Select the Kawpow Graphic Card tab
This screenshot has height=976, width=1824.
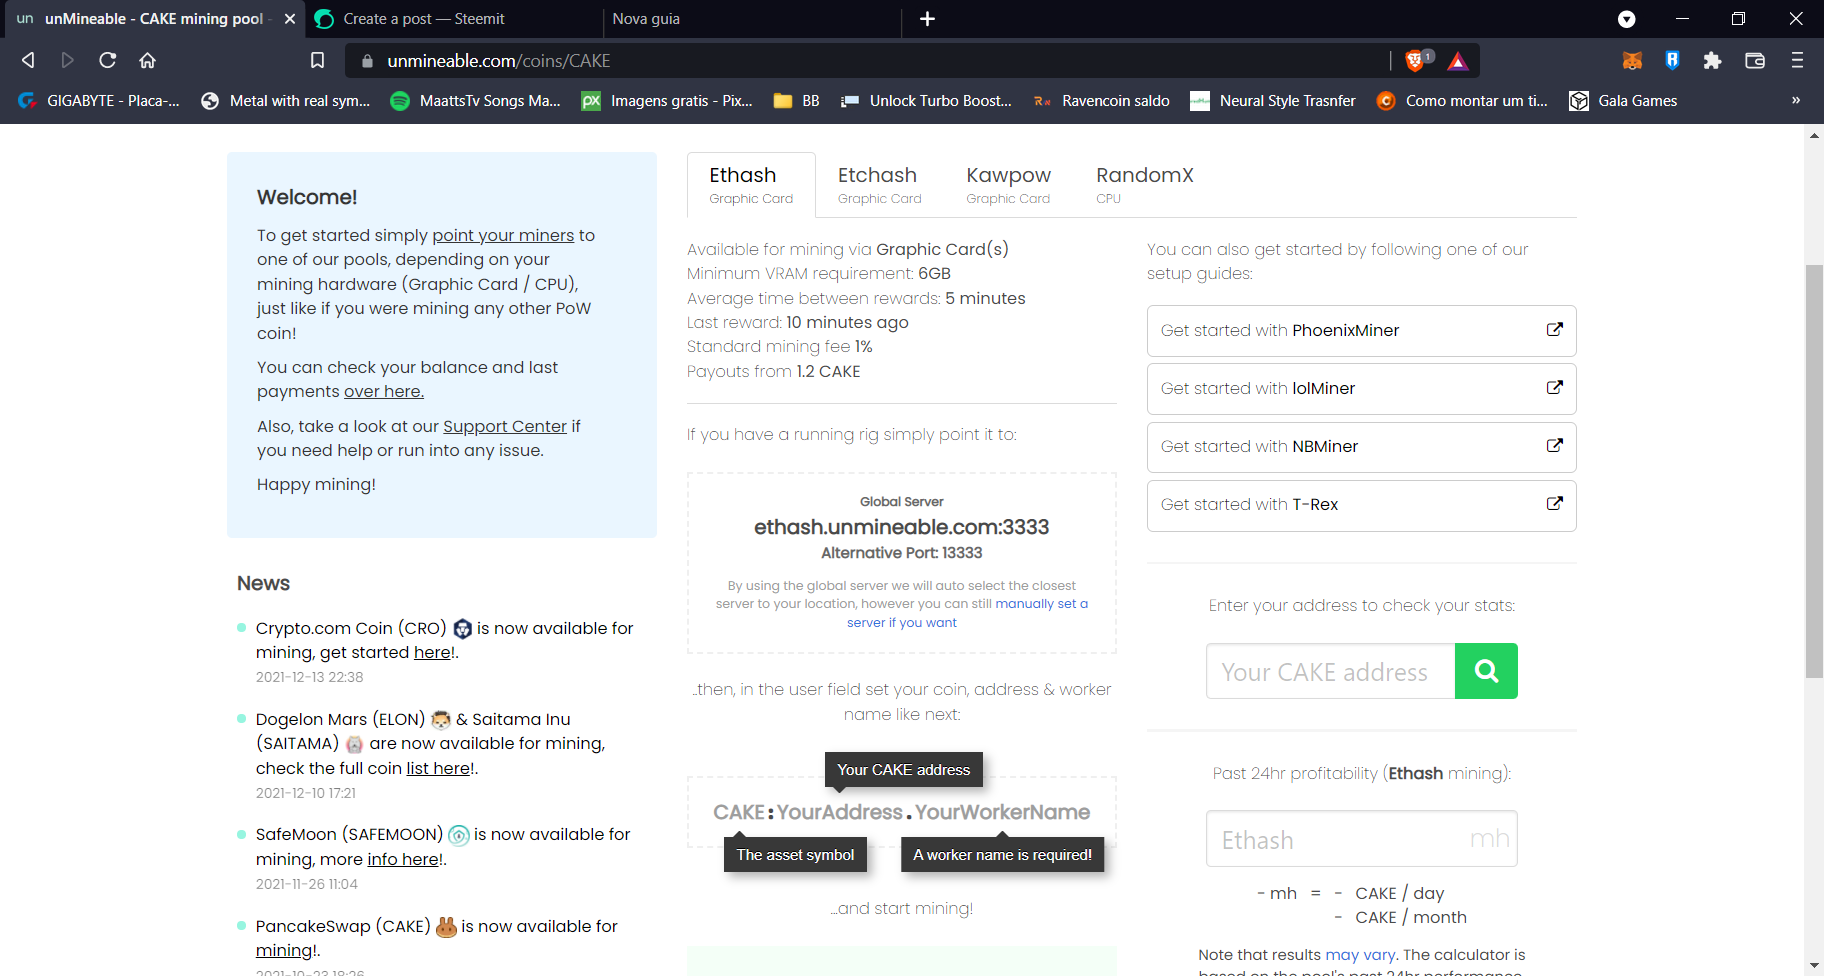tap(1008, 185)
